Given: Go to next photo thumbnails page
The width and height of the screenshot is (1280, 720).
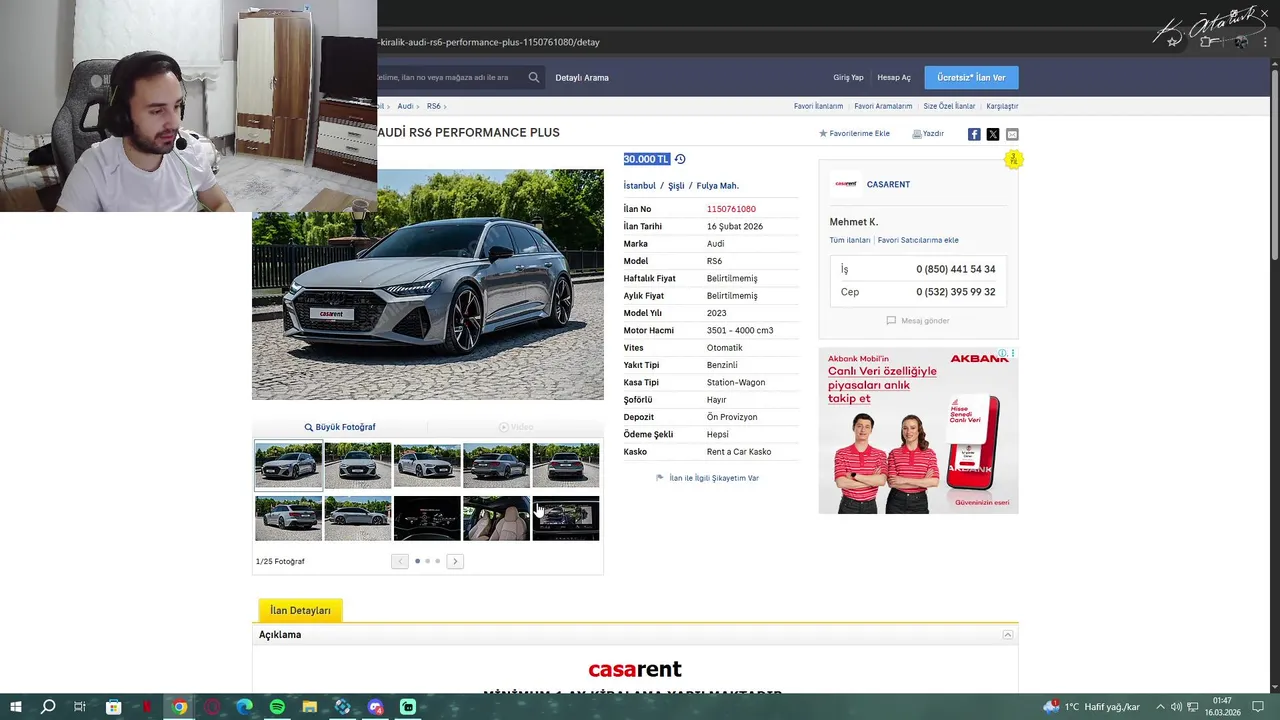Looking at the screenshot, I should coord(455,561).
